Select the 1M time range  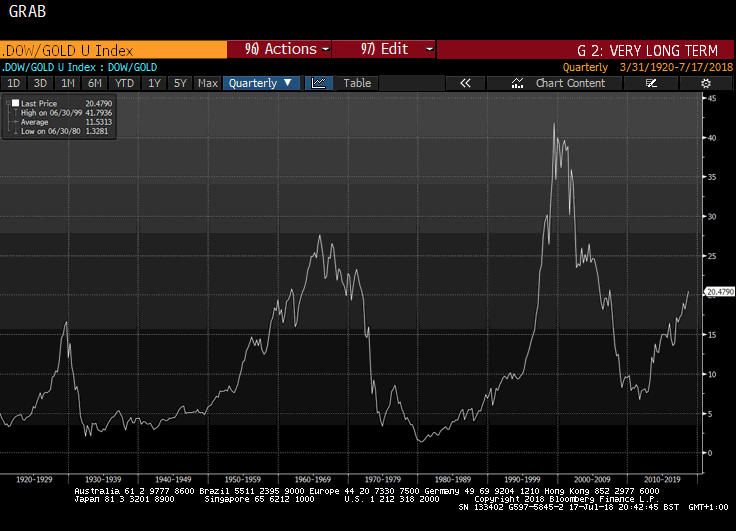click(67, 83)
